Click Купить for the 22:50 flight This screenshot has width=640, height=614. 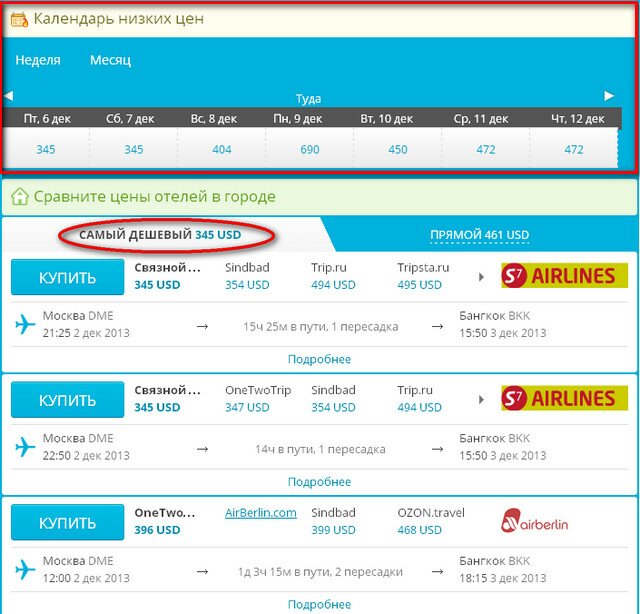(67, 400)
